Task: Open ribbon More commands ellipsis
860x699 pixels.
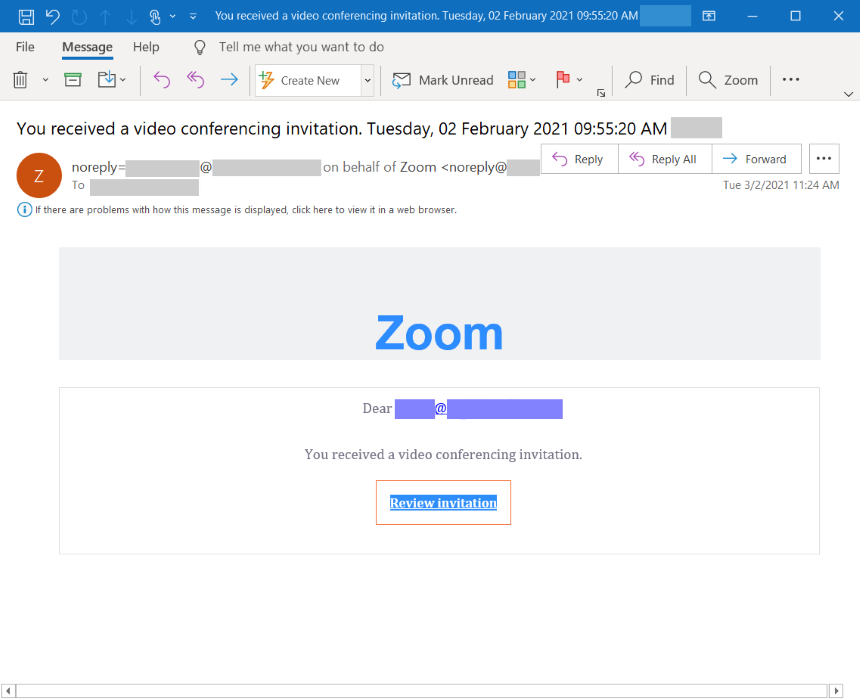Action: [x=791, y=80]
